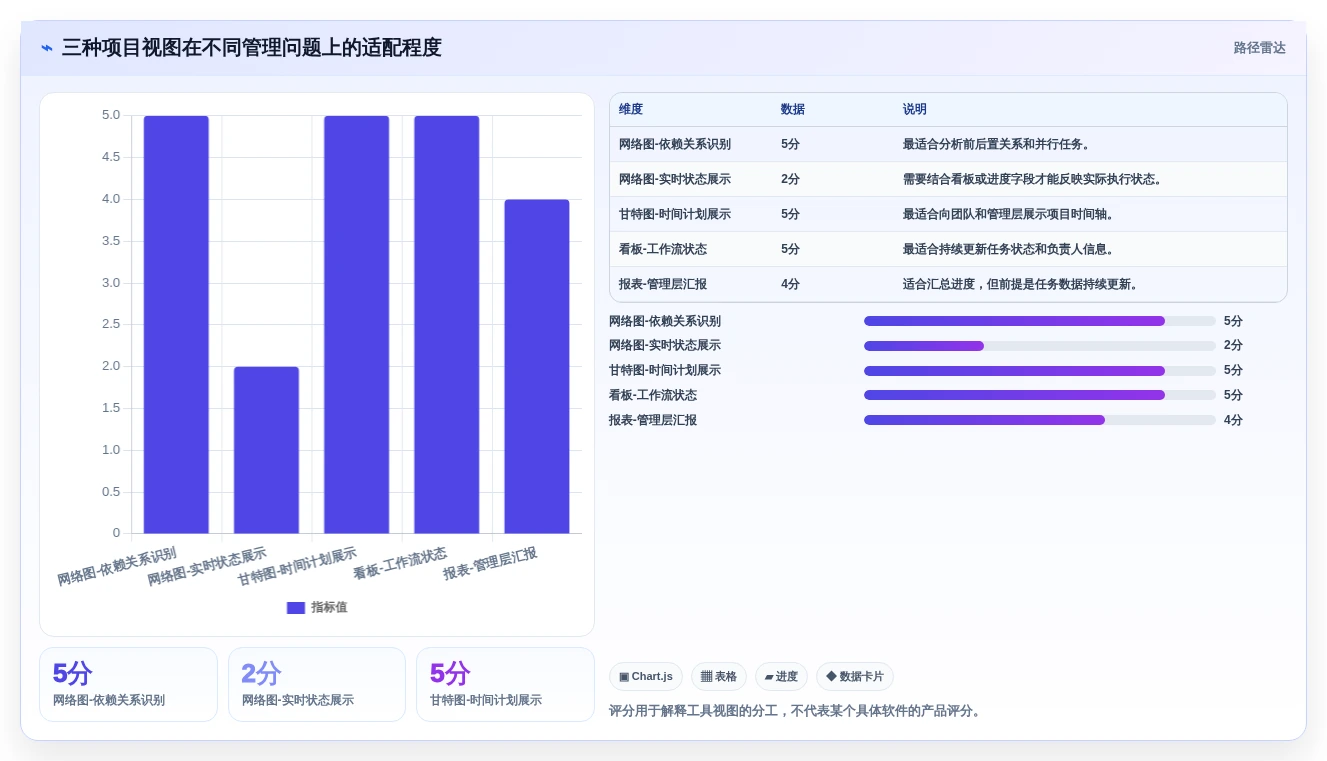Click the chart bar for 网络图-依赖关系识别
Viewport: 1327px width, 761px height.
click(176, 324)
